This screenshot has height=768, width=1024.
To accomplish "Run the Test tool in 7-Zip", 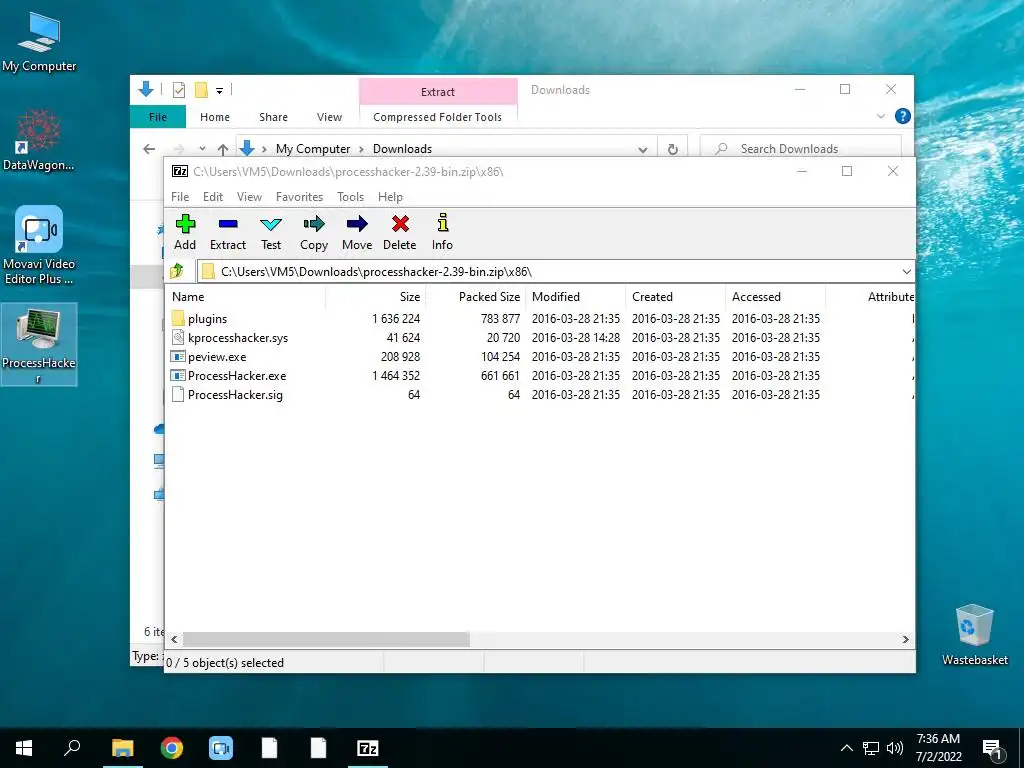I will [271, 224].
